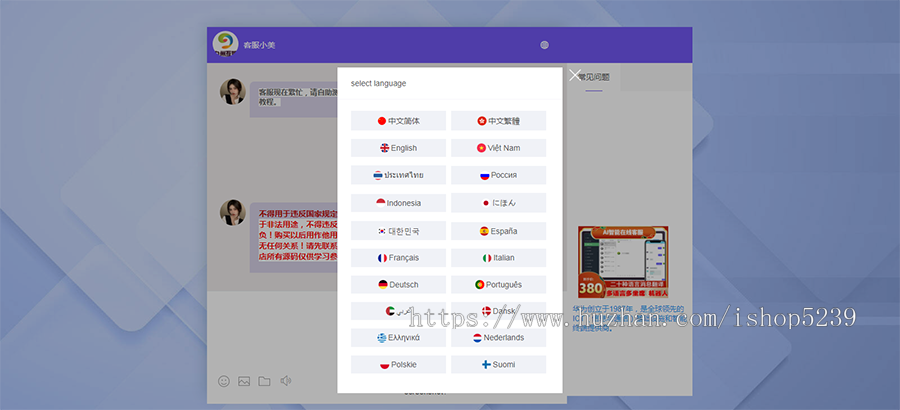Image resolution: width=900 pixels, height=410 pixels.
Task: Choose Français language button
Action: tap(398, 258)
